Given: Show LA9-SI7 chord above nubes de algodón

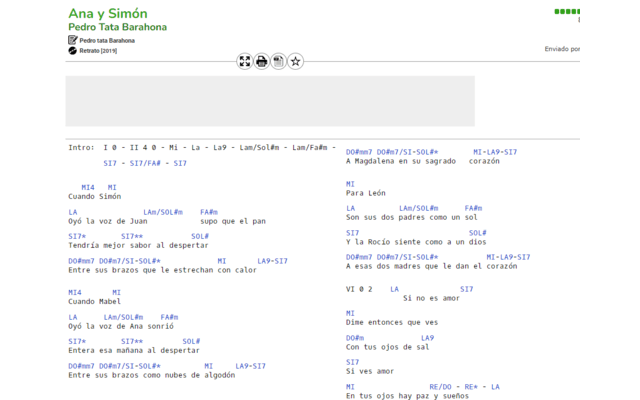Looking at the screenshot, I should point(250,366).
